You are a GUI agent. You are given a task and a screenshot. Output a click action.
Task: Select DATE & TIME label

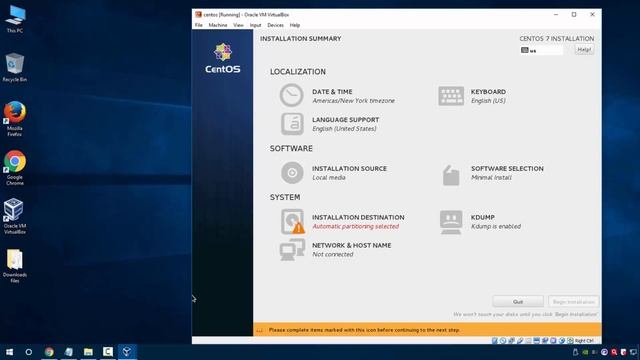click(x=332, y=92)
